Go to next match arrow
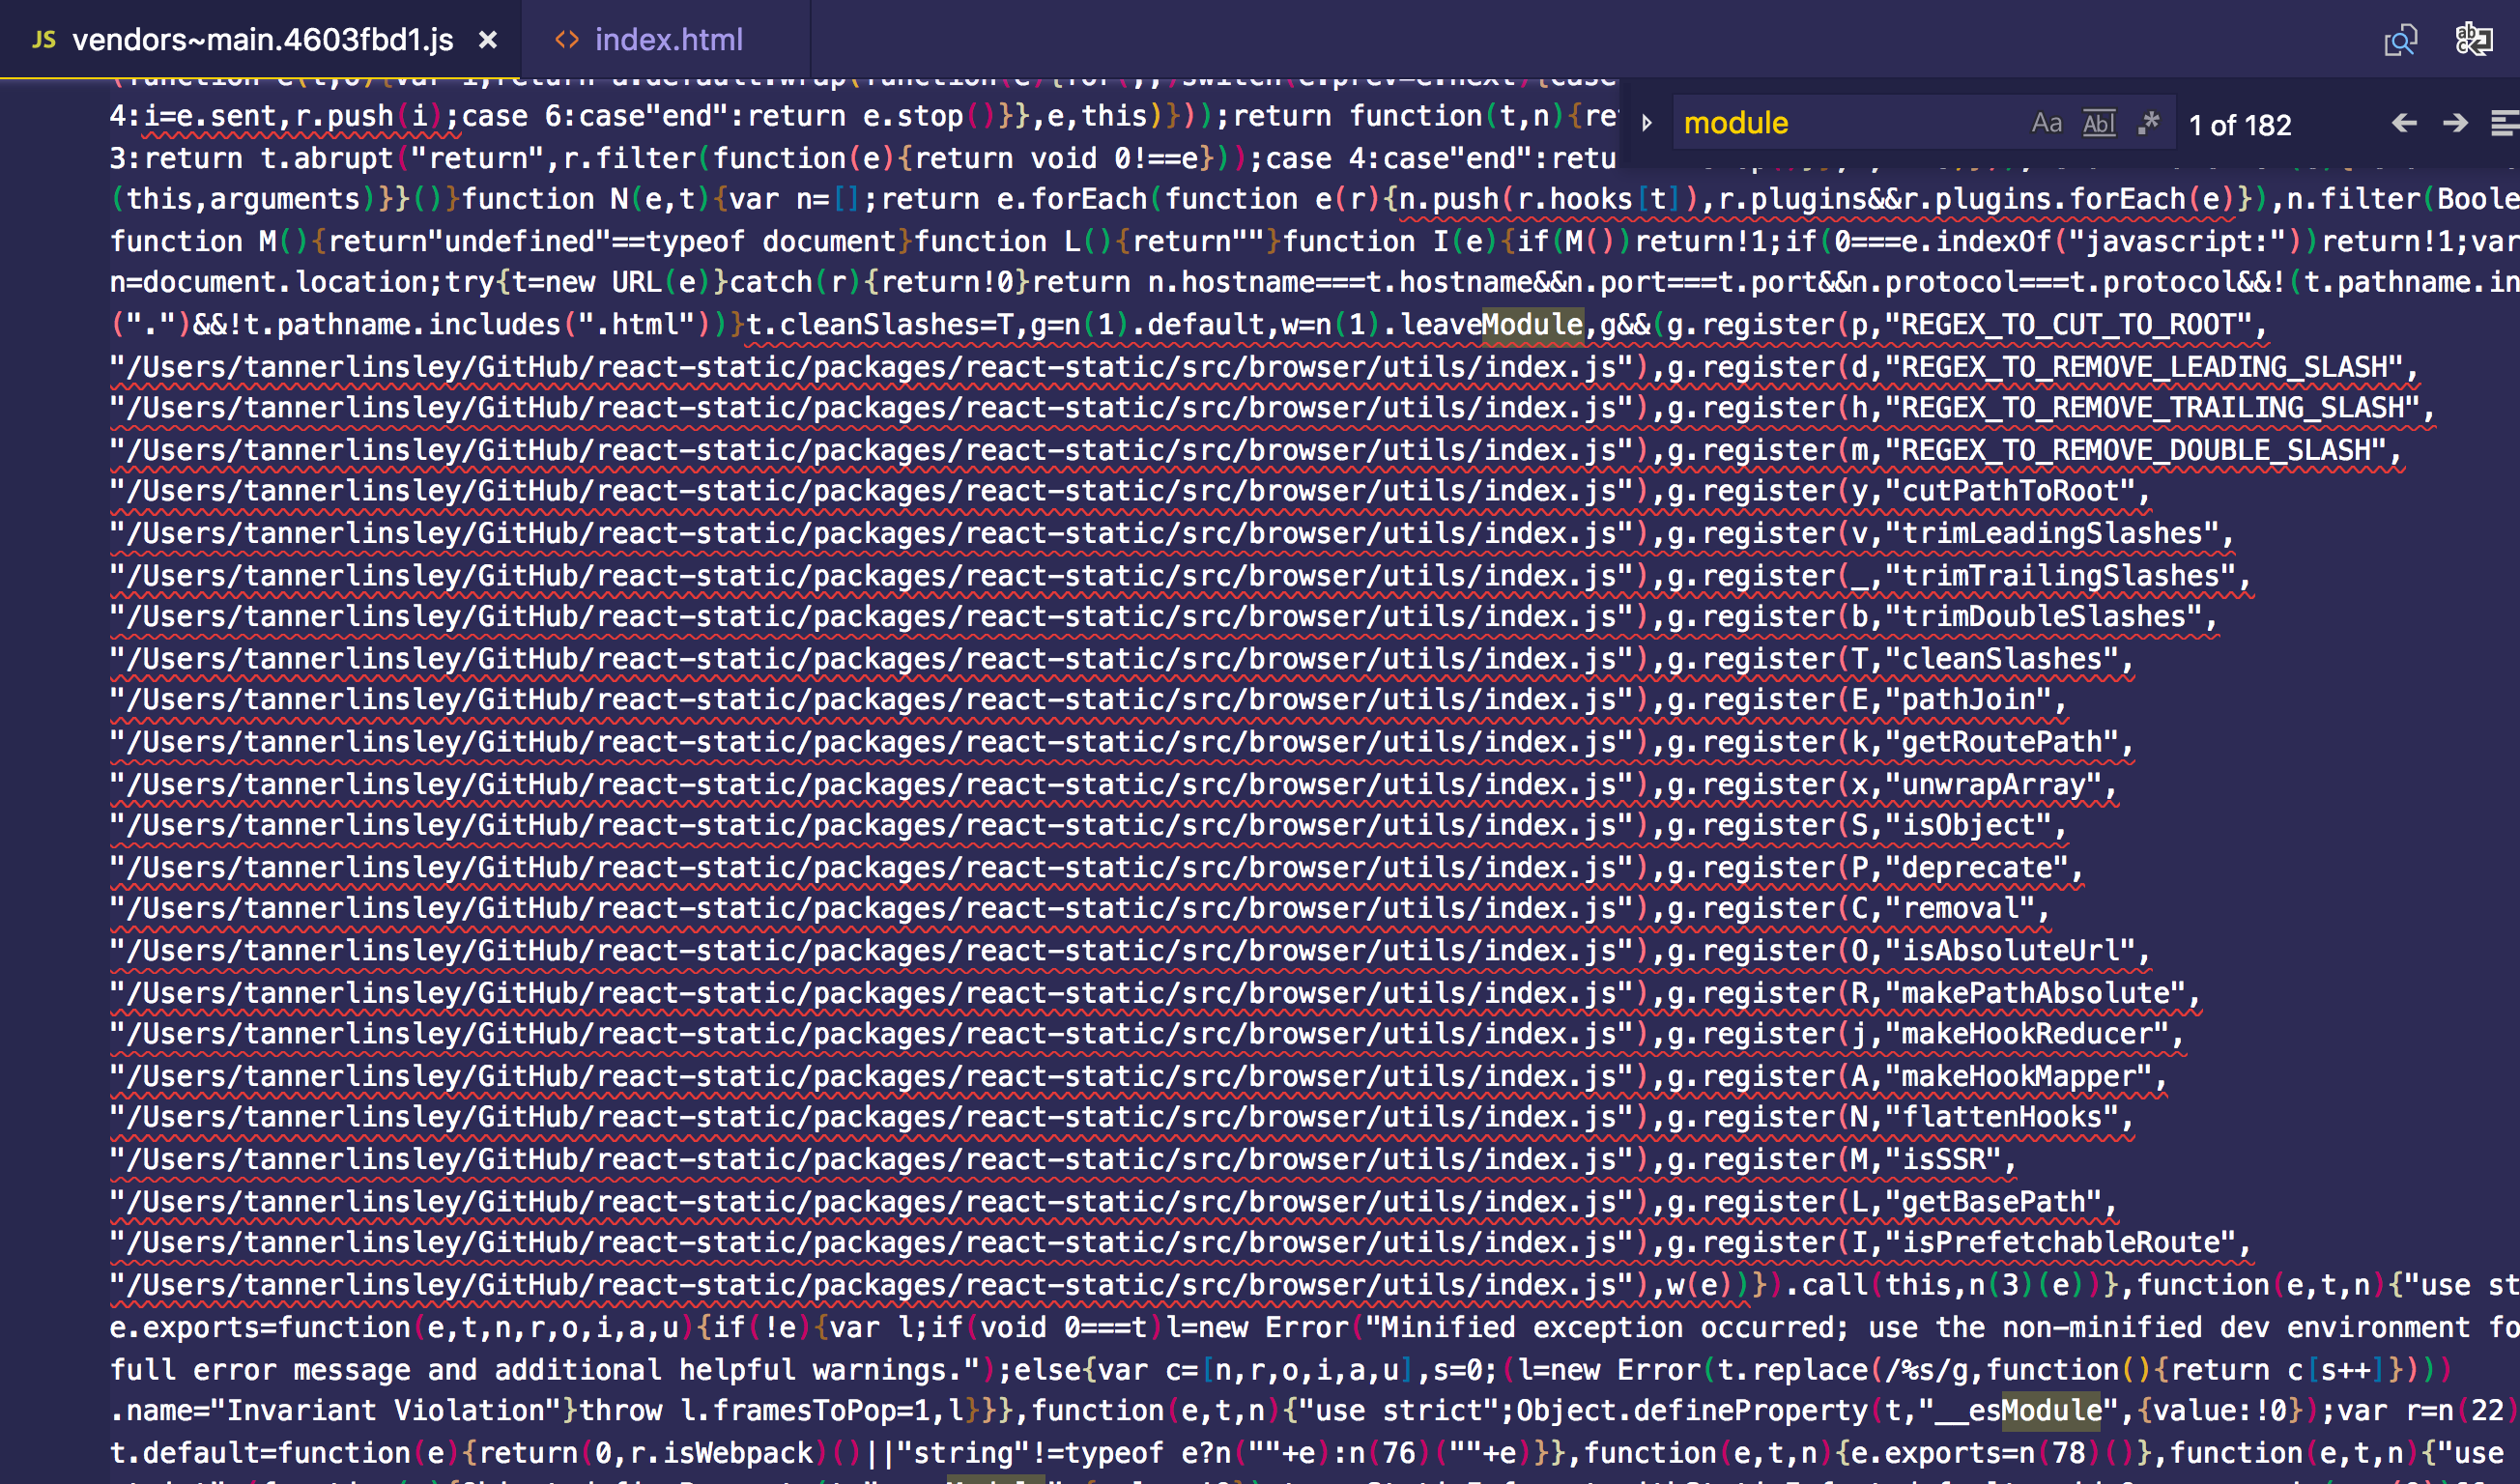Viewport: 2520px width, 1484px height. 2455,123
